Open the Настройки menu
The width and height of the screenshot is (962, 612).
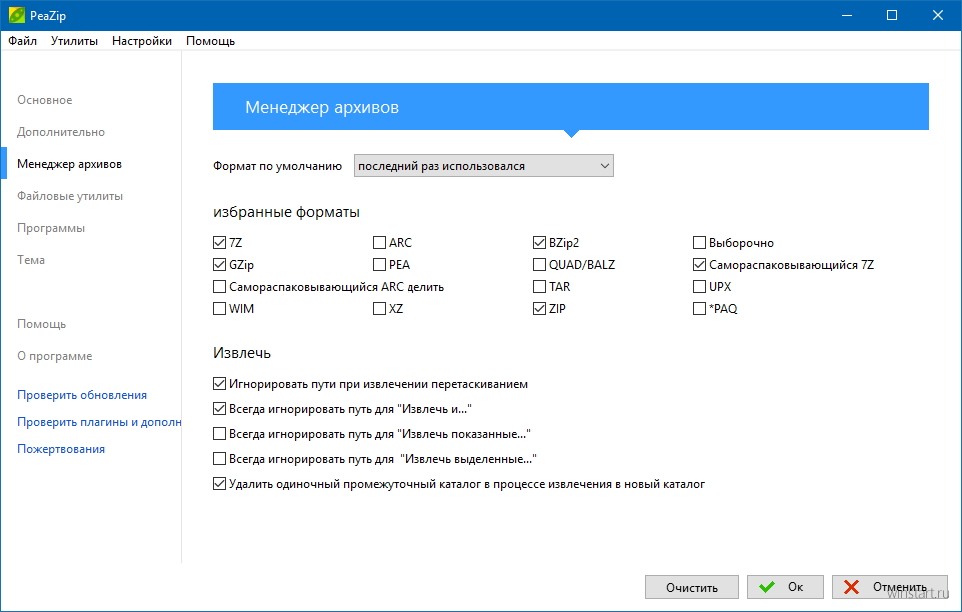[x=142, y=41]
